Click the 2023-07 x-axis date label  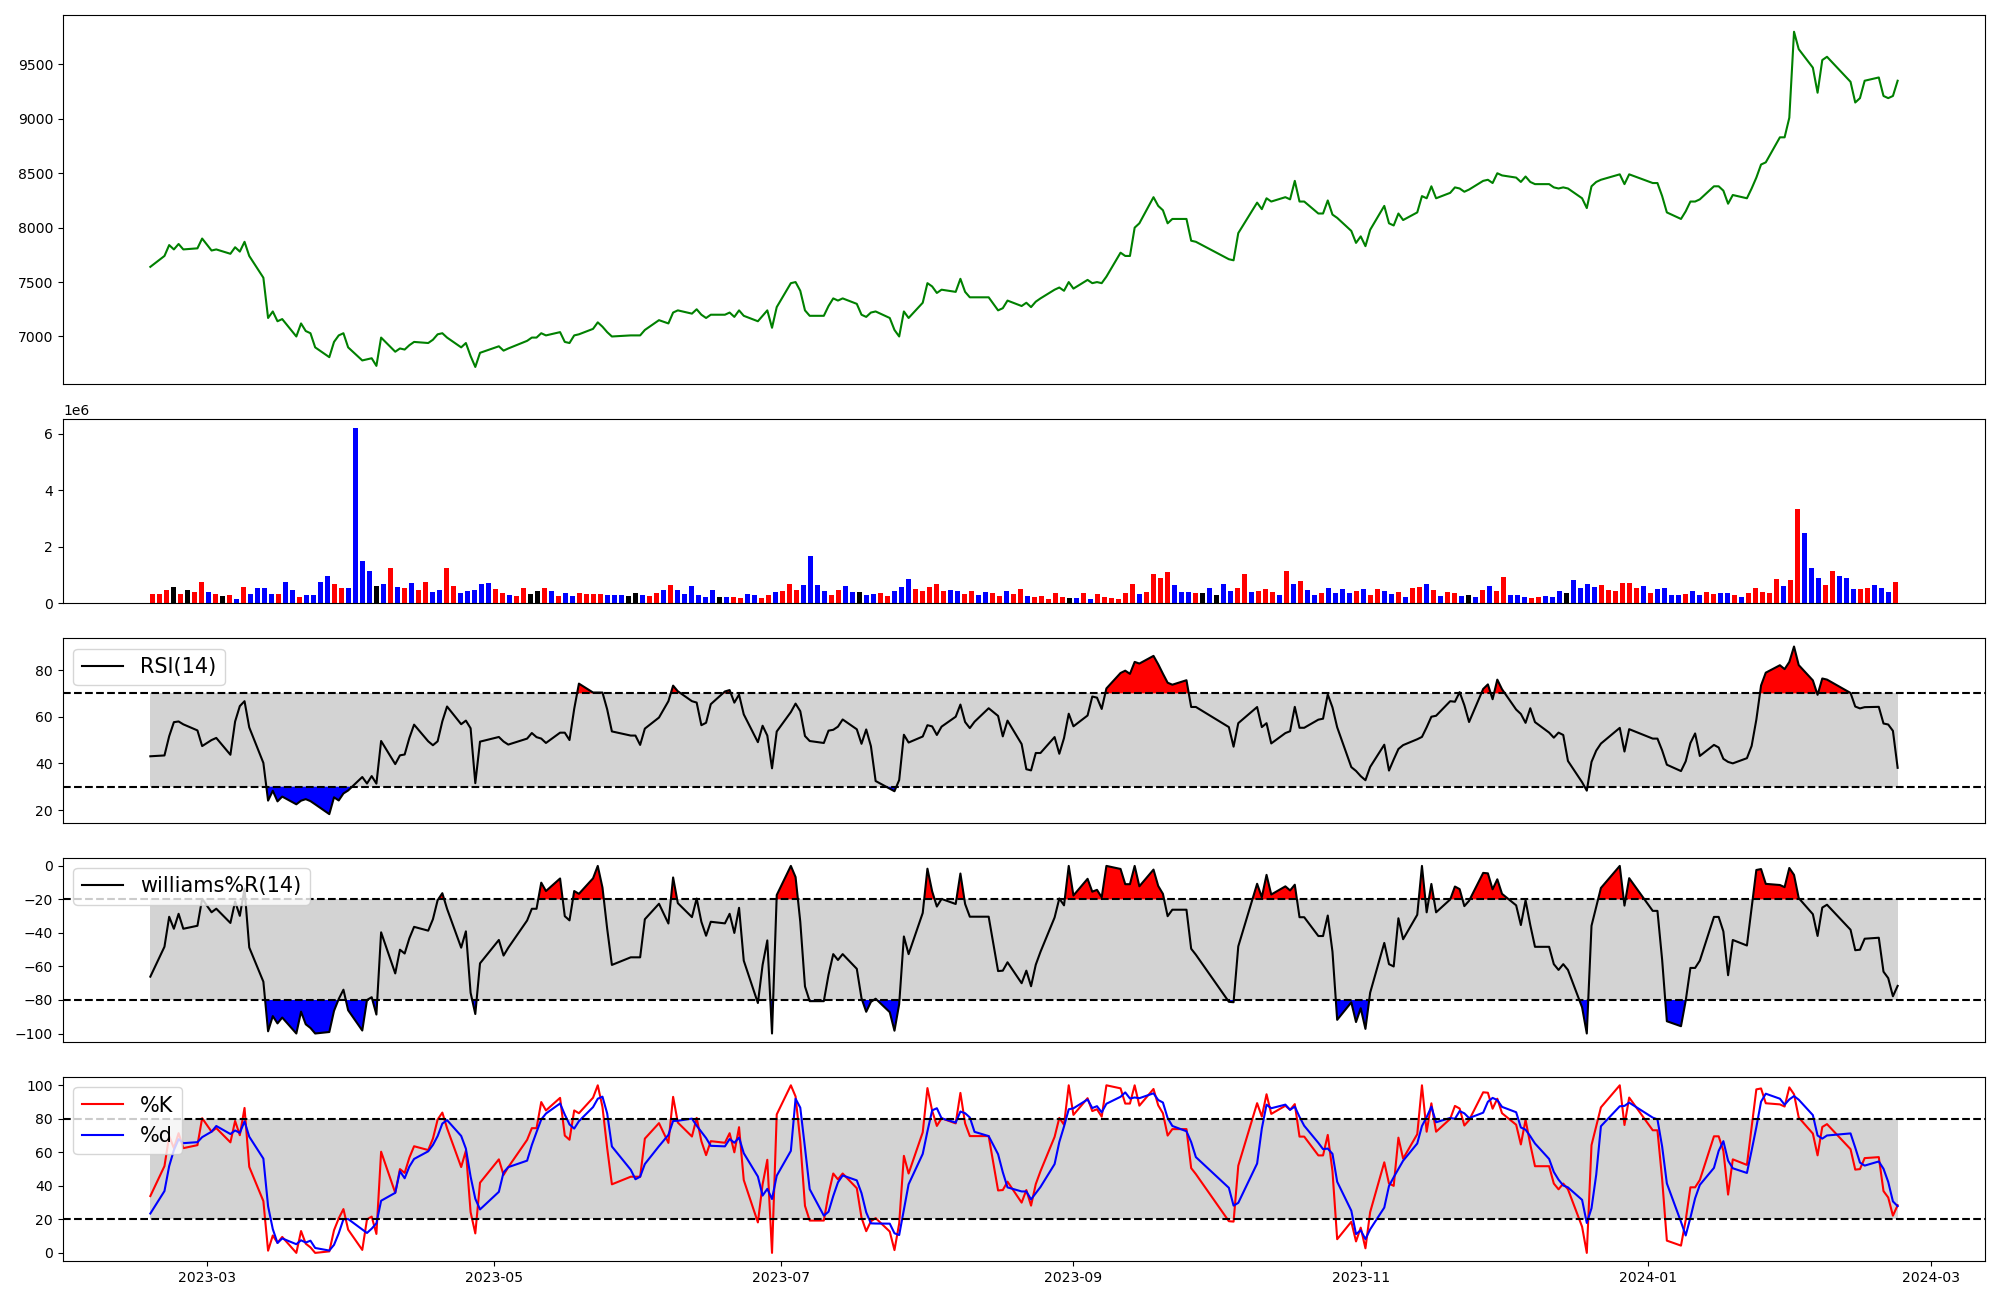click(x=780, y=1277)
